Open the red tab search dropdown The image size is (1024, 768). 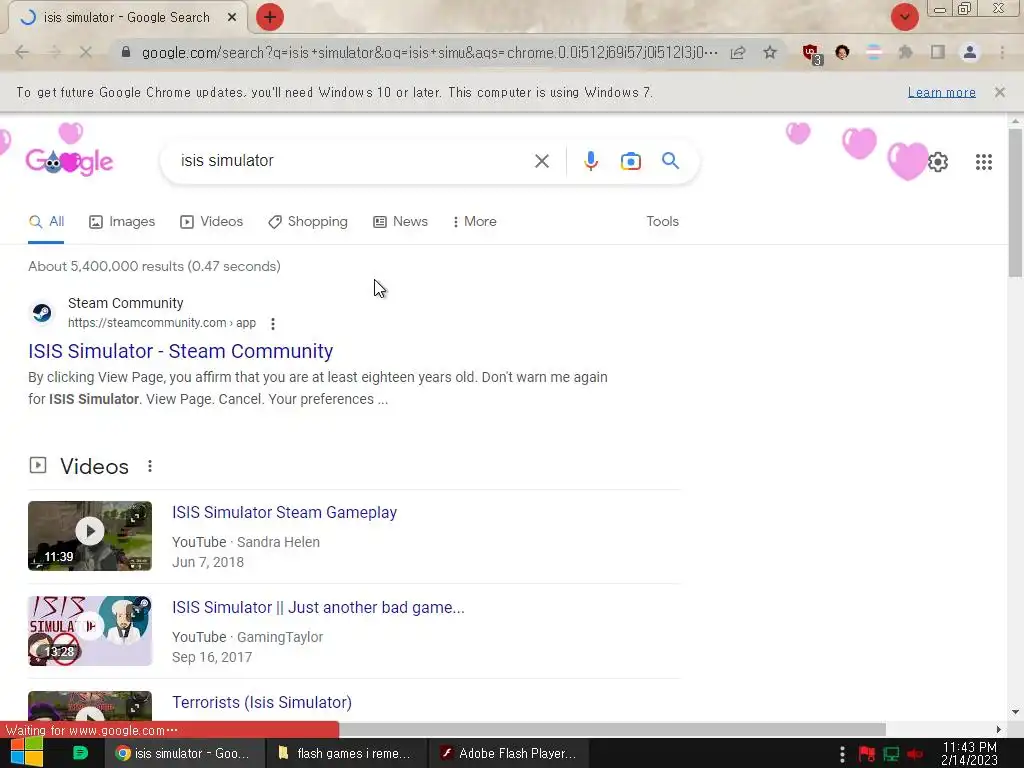click(x=904, y=18)
